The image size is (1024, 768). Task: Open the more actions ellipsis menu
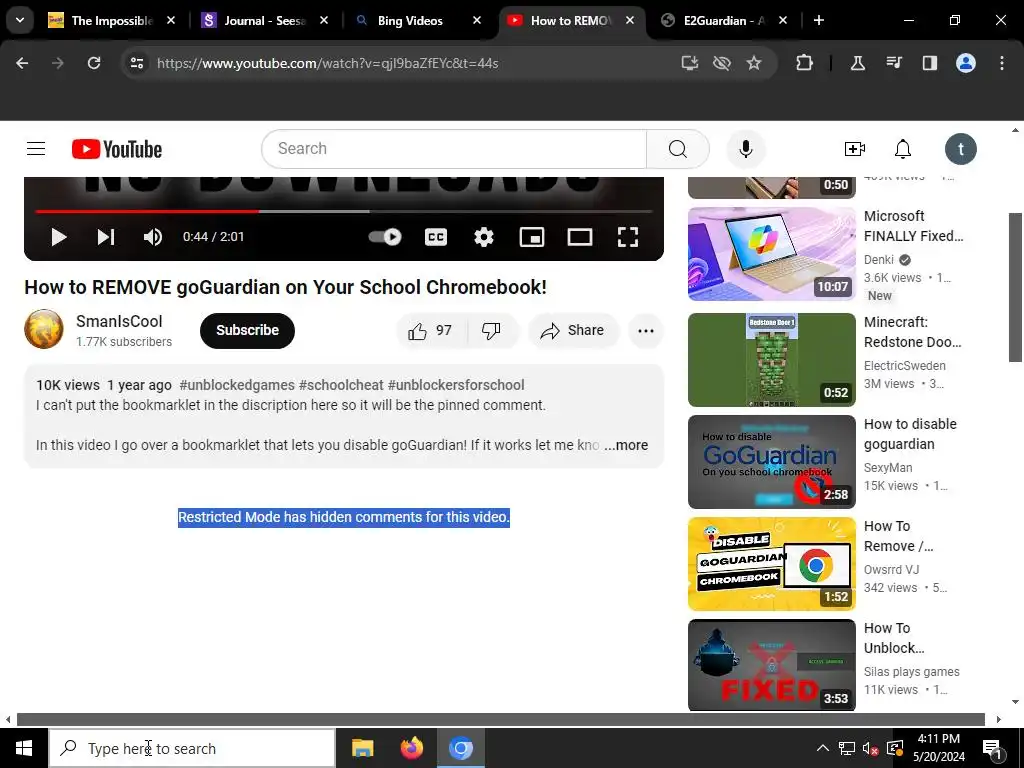[646, 330]
